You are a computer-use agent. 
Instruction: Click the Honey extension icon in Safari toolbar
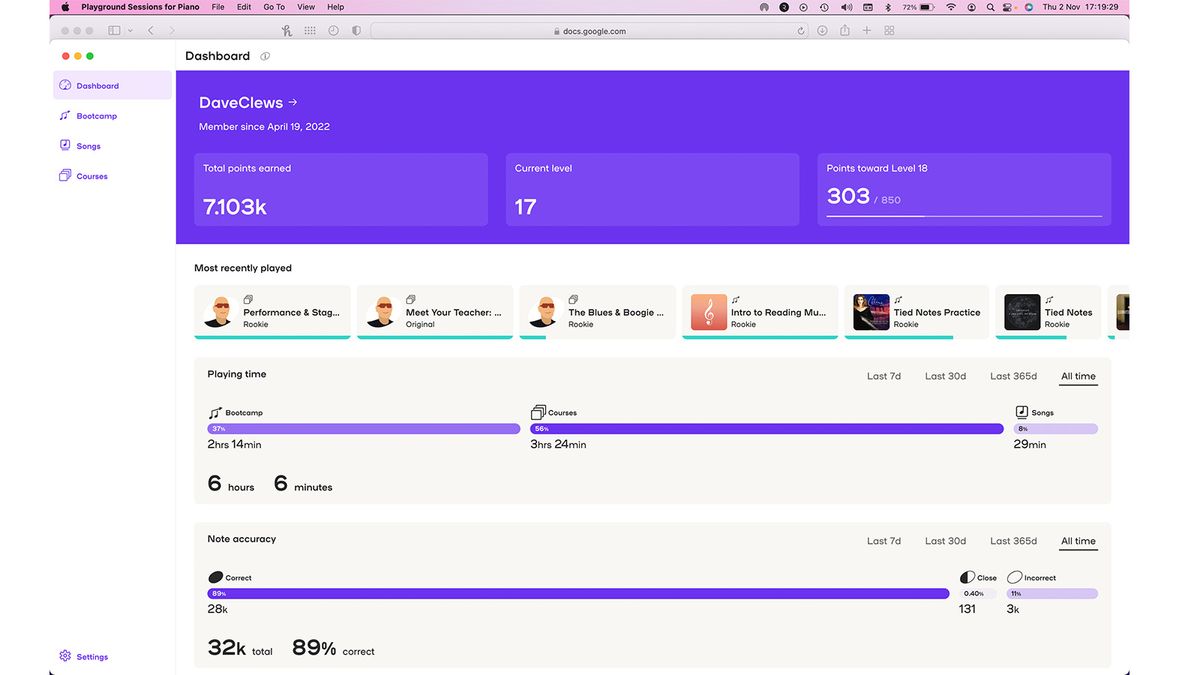pos(287,31)
